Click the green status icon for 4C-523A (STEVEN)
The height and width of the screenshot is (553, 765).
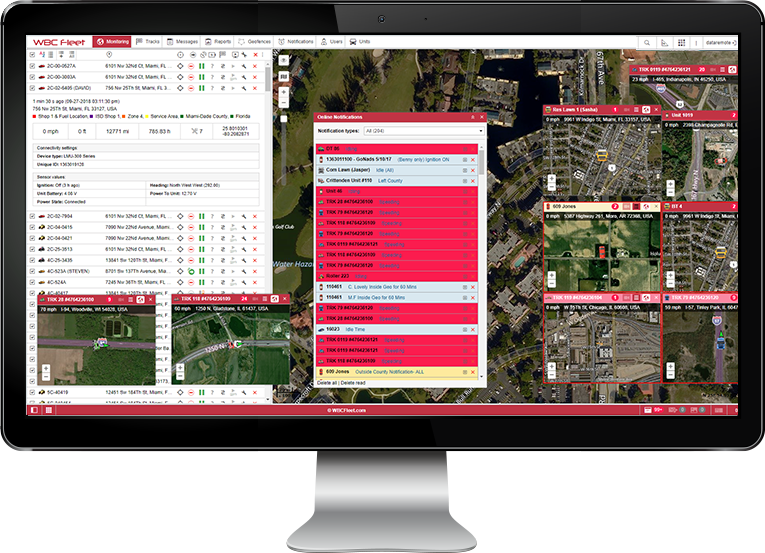point(191,271)
